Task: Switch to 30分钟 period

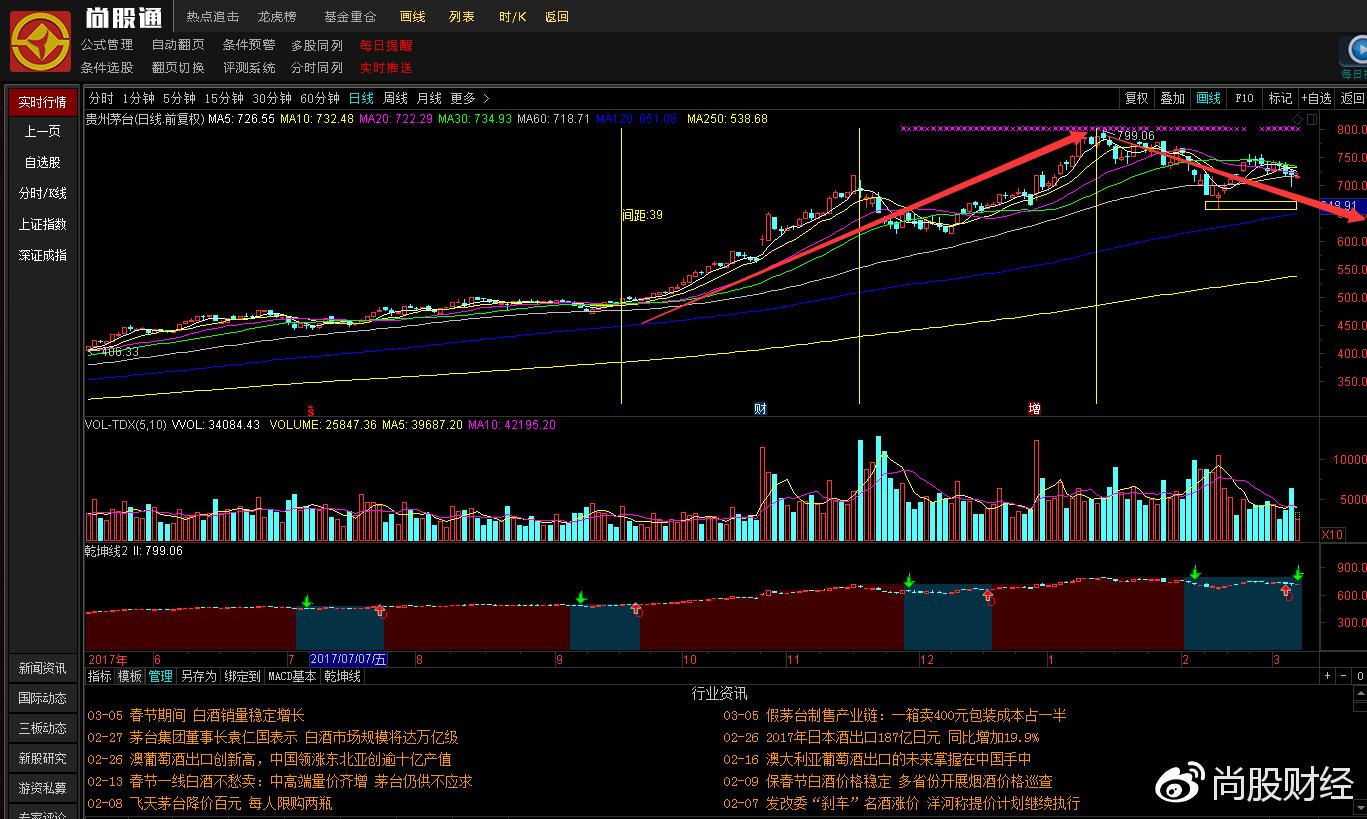Action: [272, 98]
